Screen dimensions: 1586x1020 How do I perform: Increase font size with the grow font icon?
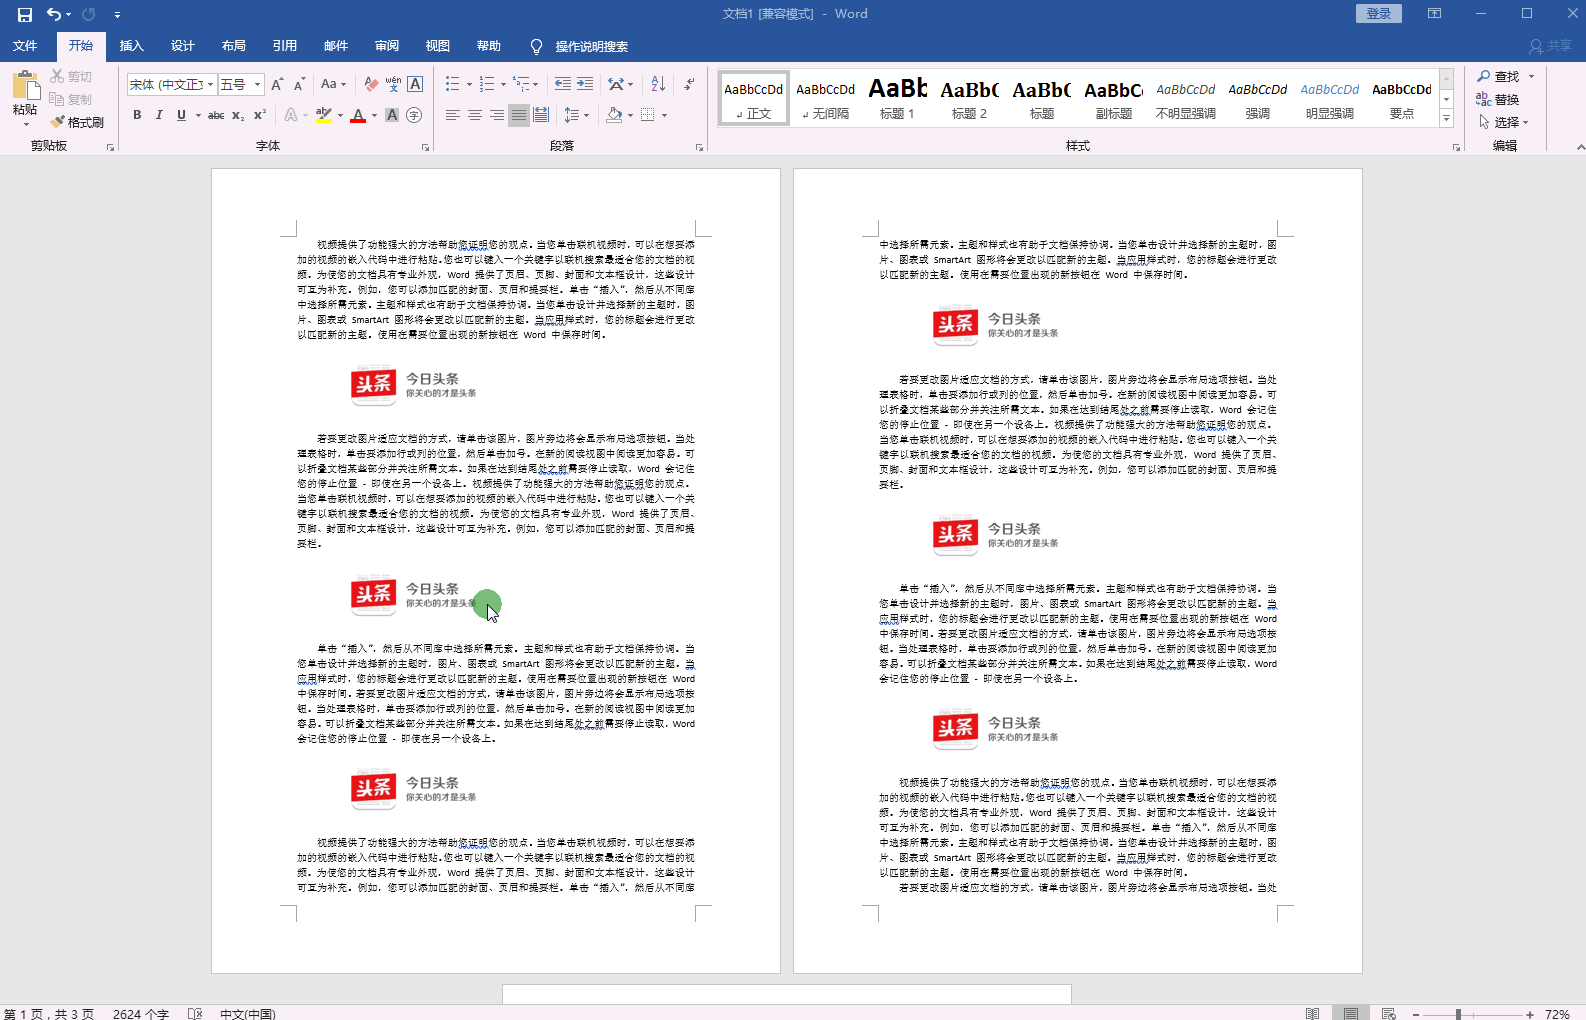pyautogui.click(x=278, y=85)
